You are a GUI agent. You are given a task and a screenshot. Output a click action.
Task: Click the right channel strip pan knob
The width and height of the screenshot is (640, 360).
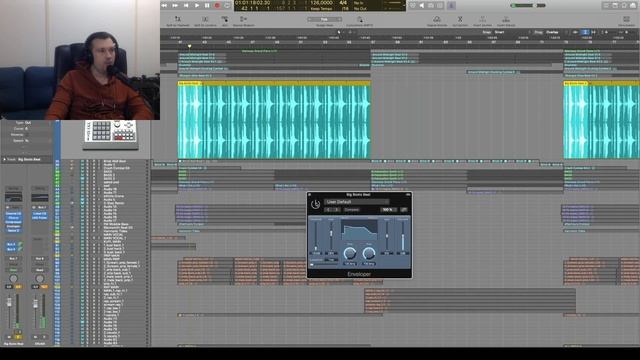click(40, 279)
